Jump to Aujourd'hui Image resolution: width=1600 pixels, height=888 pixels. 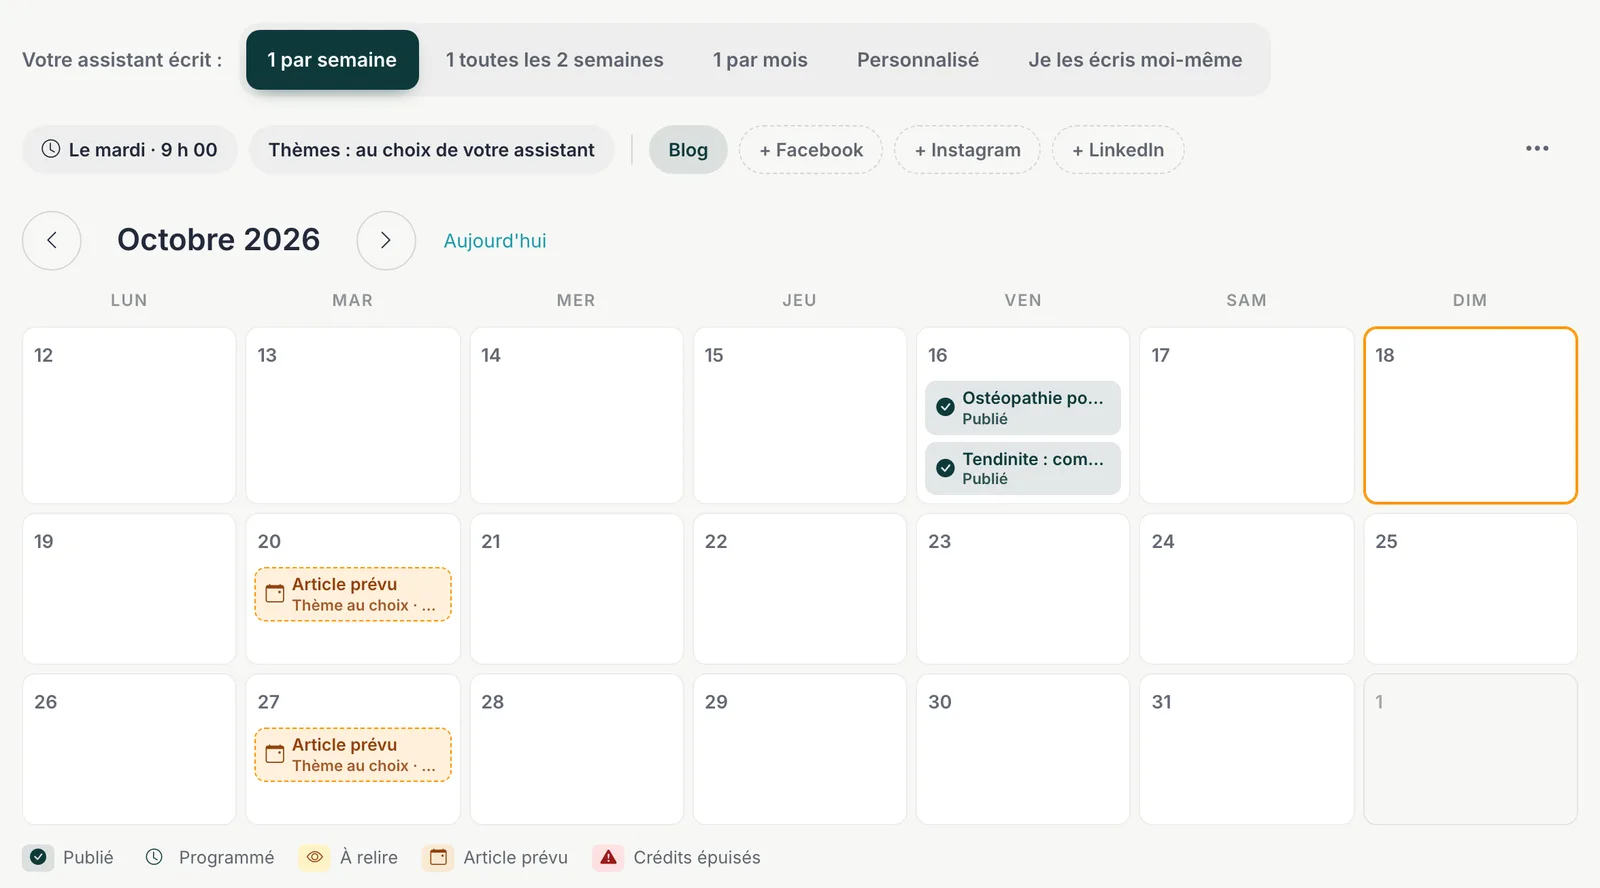point(495,241)
